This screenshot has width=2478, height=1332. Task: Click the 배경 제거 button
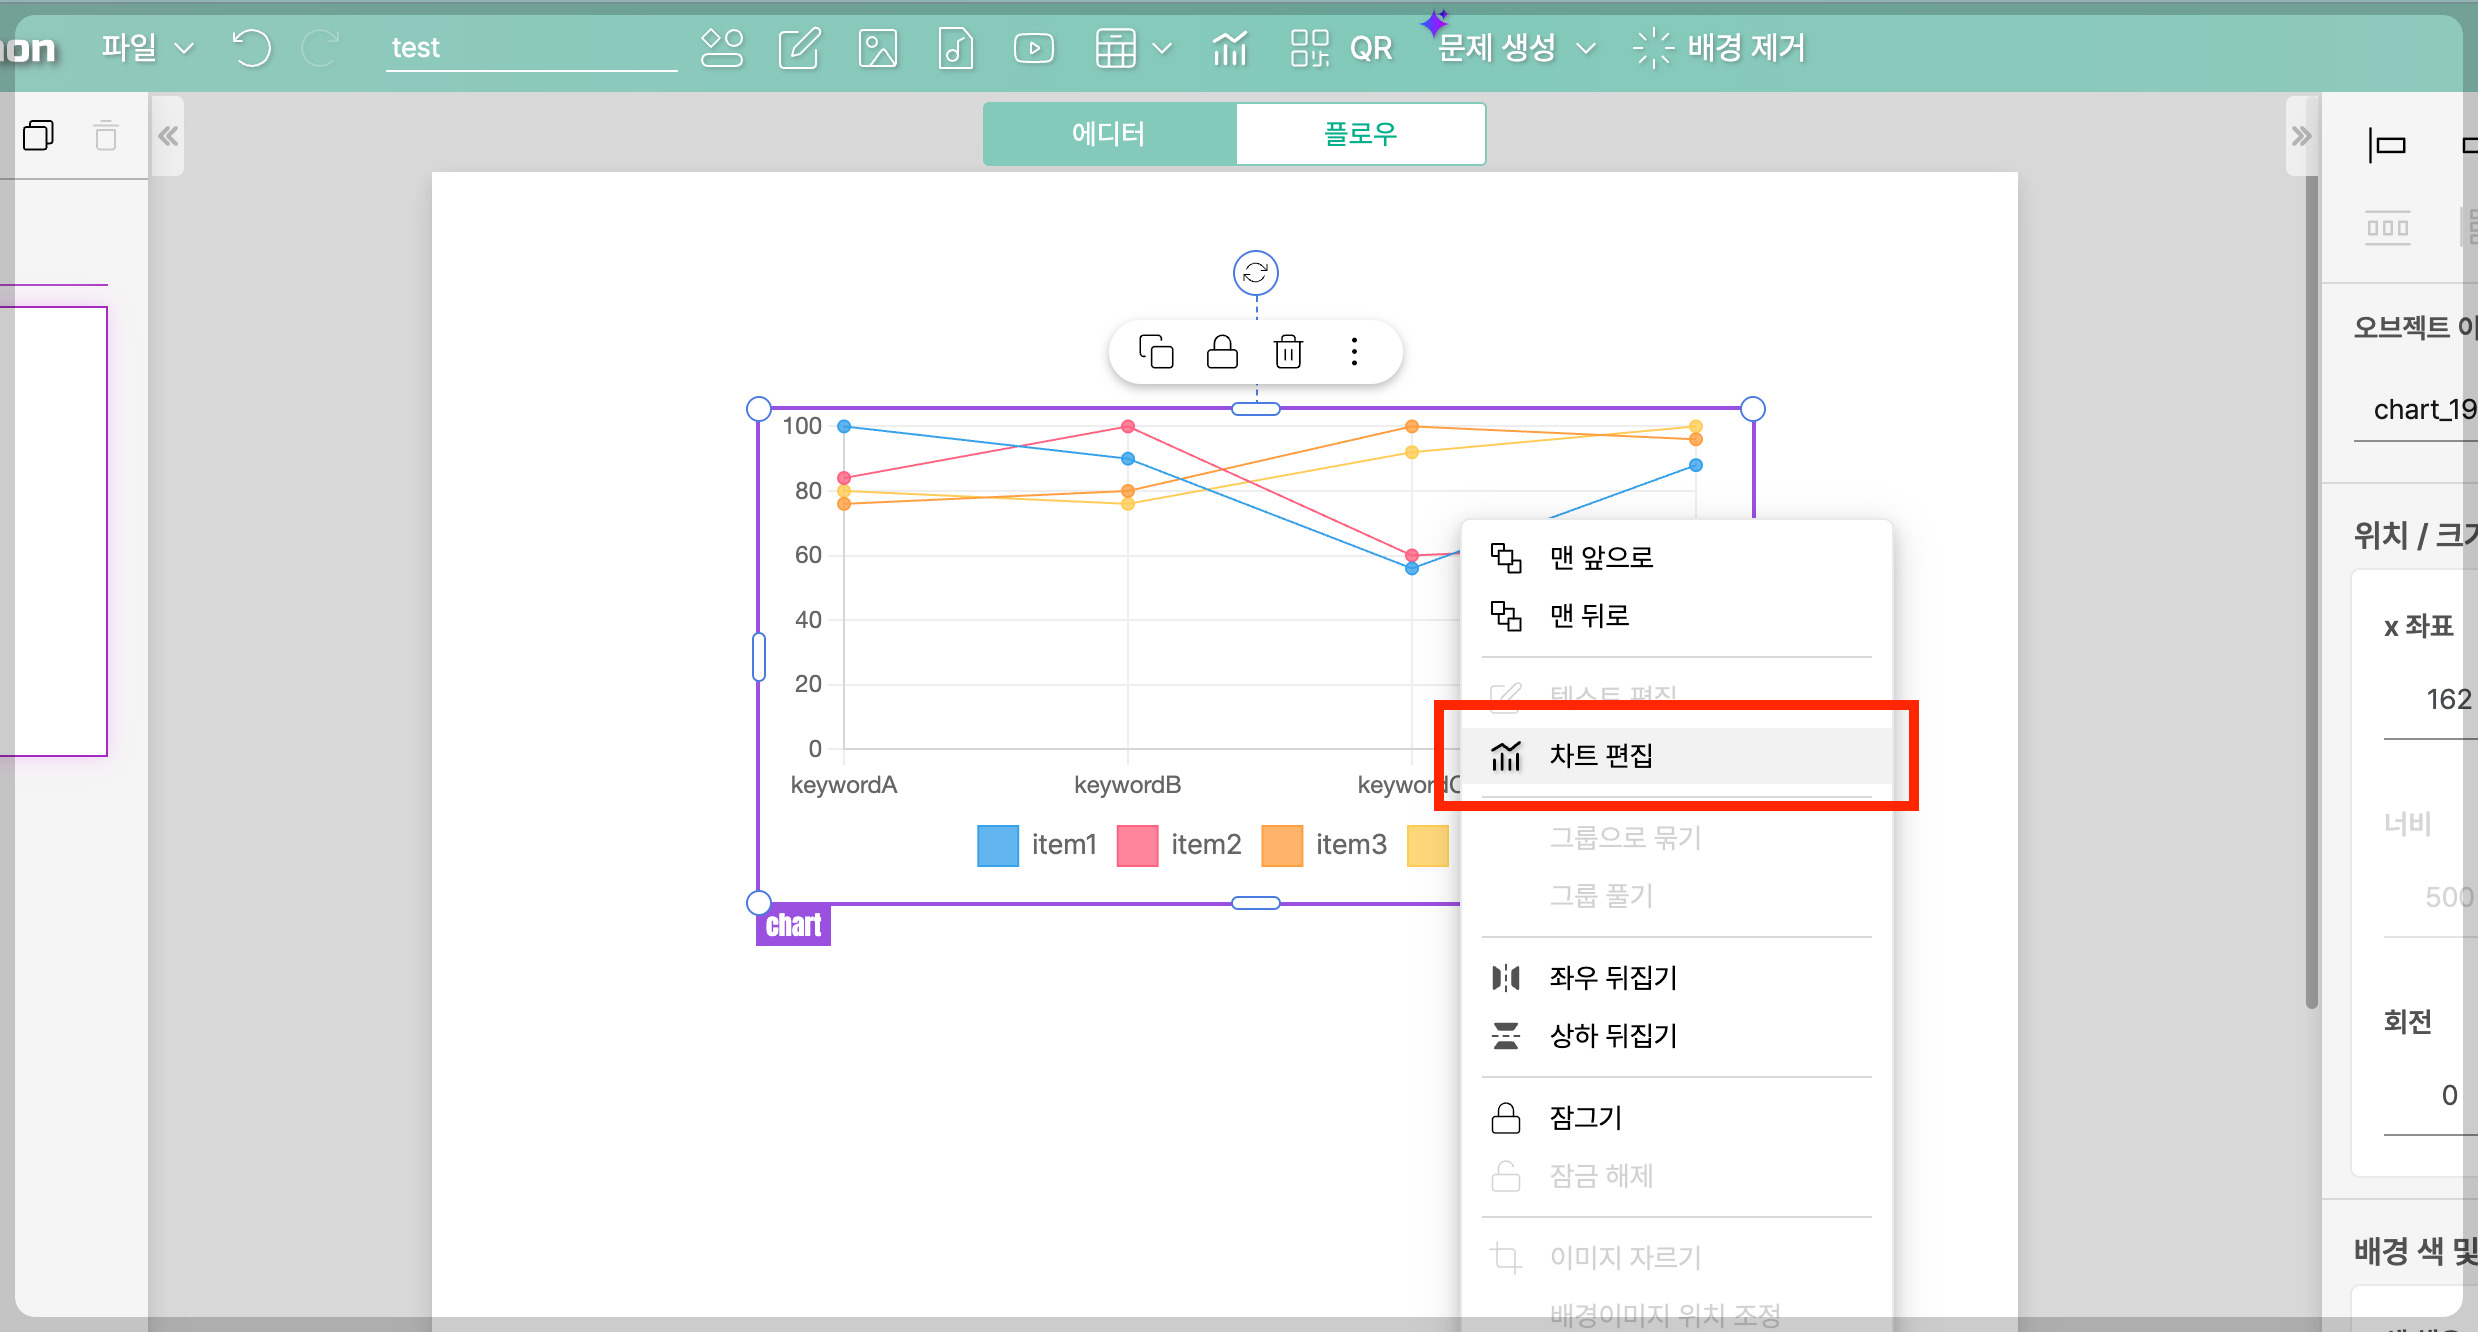1720,47
